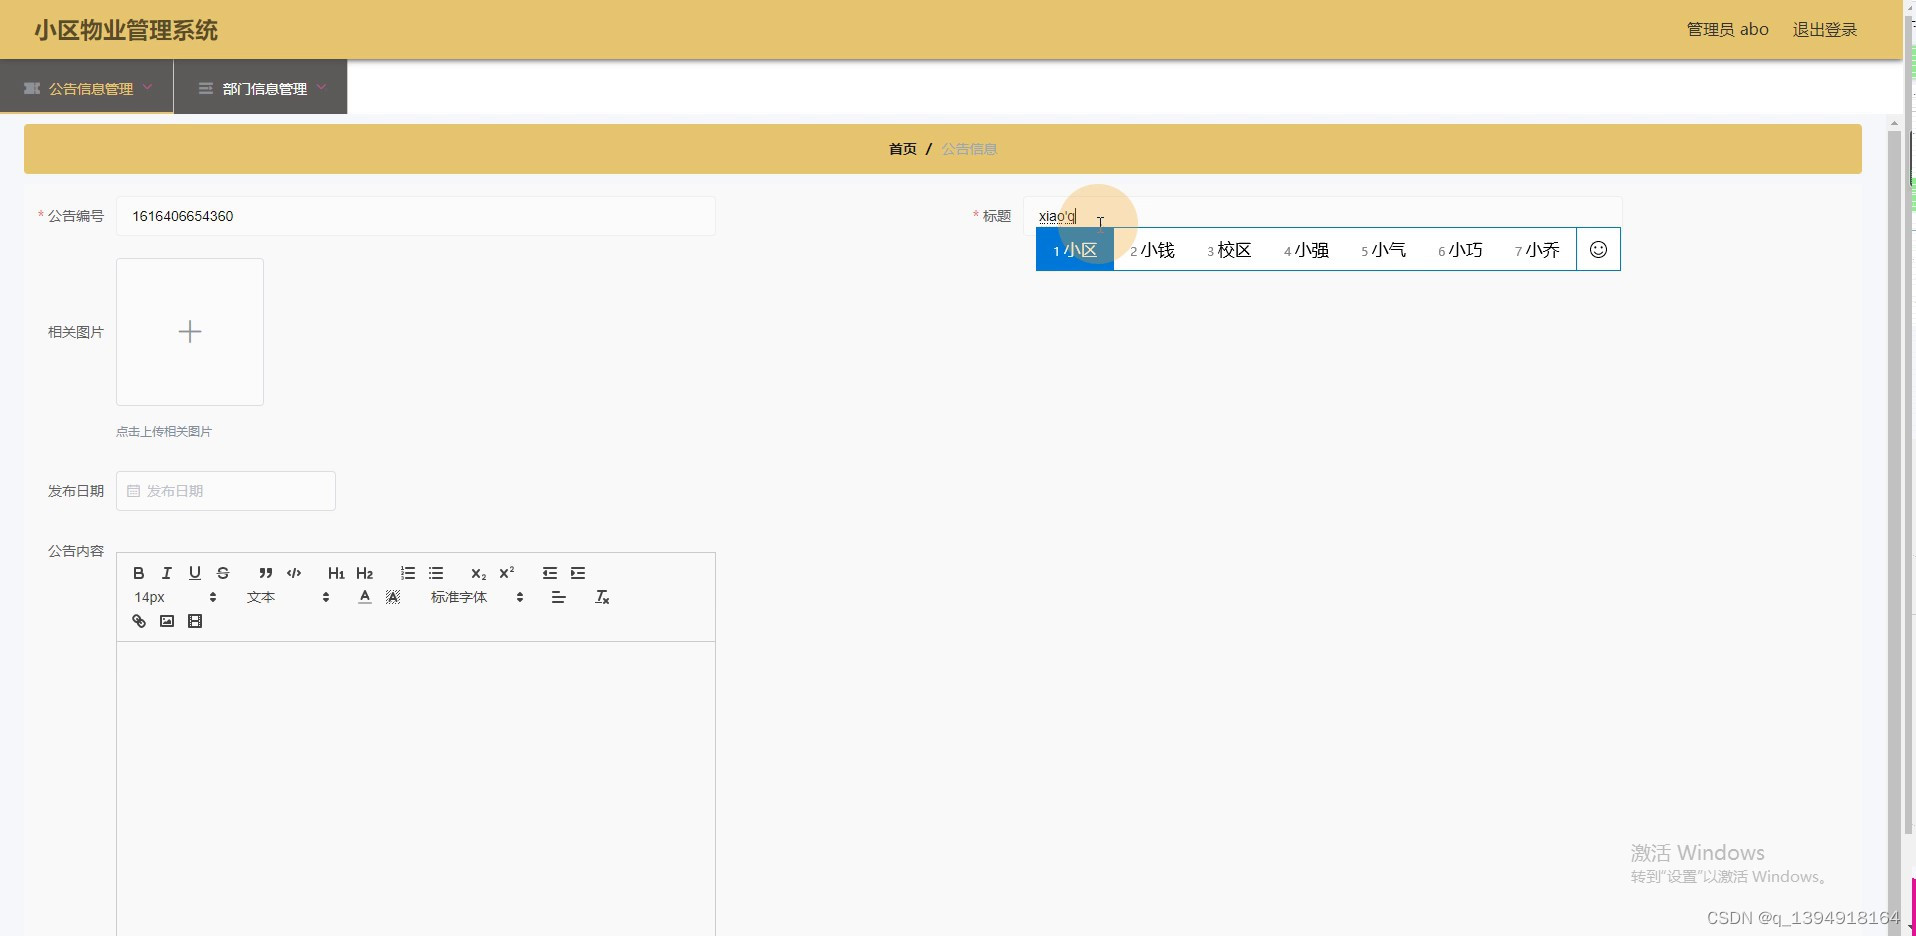Click the 点击上传相关图片 hint text
Viewport: 1916px width, 936px height.
(164, 432)
